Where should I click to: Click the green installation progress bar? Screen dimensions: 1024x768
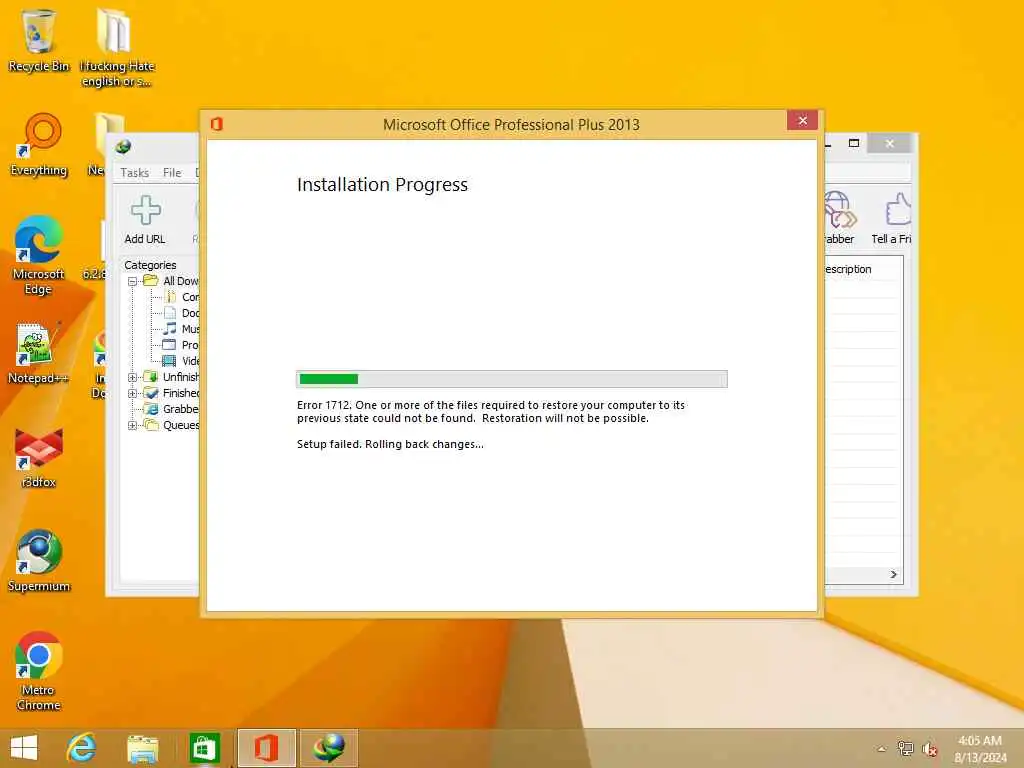tap(511, 379)
